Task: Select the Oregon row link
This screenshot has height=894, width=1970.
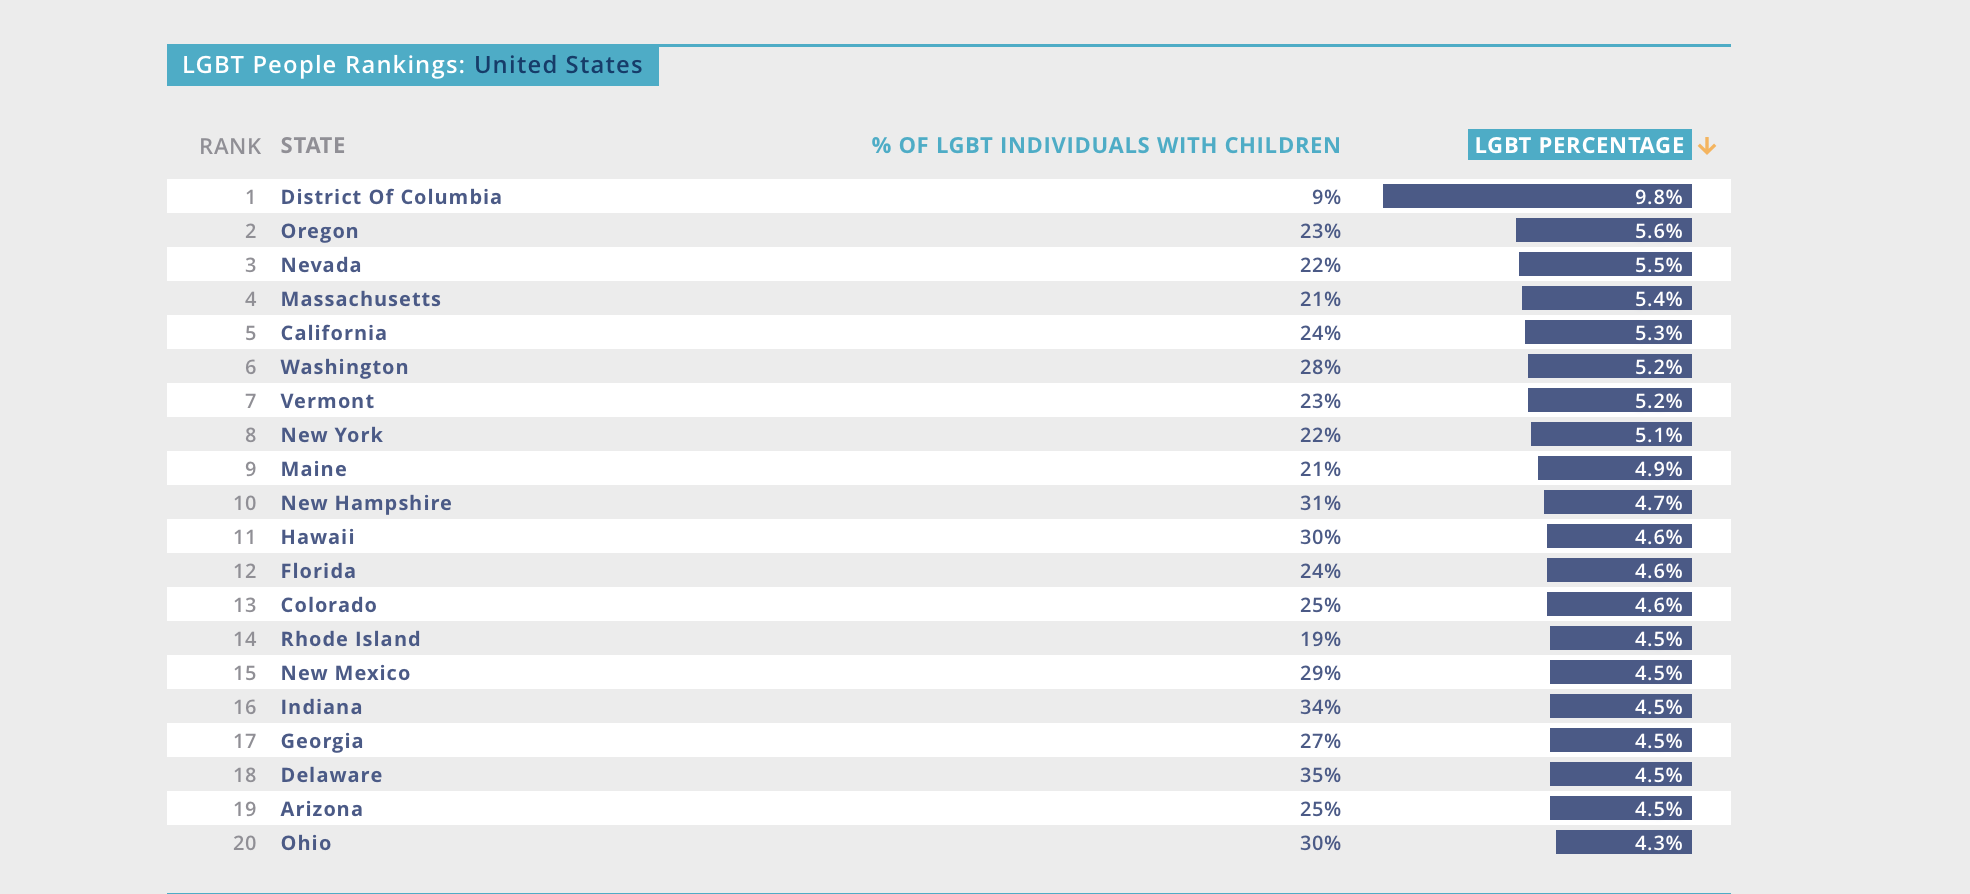Action: pyautogui.click(x=319, y=231)
